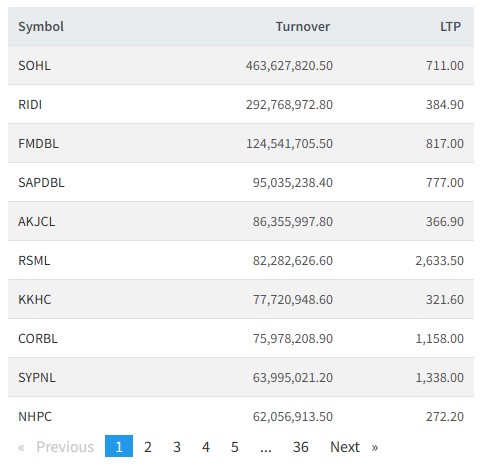Go to page 2
The height and width of the screenshot is (471, 489).
pyautogui.click(x=148, y=447)
